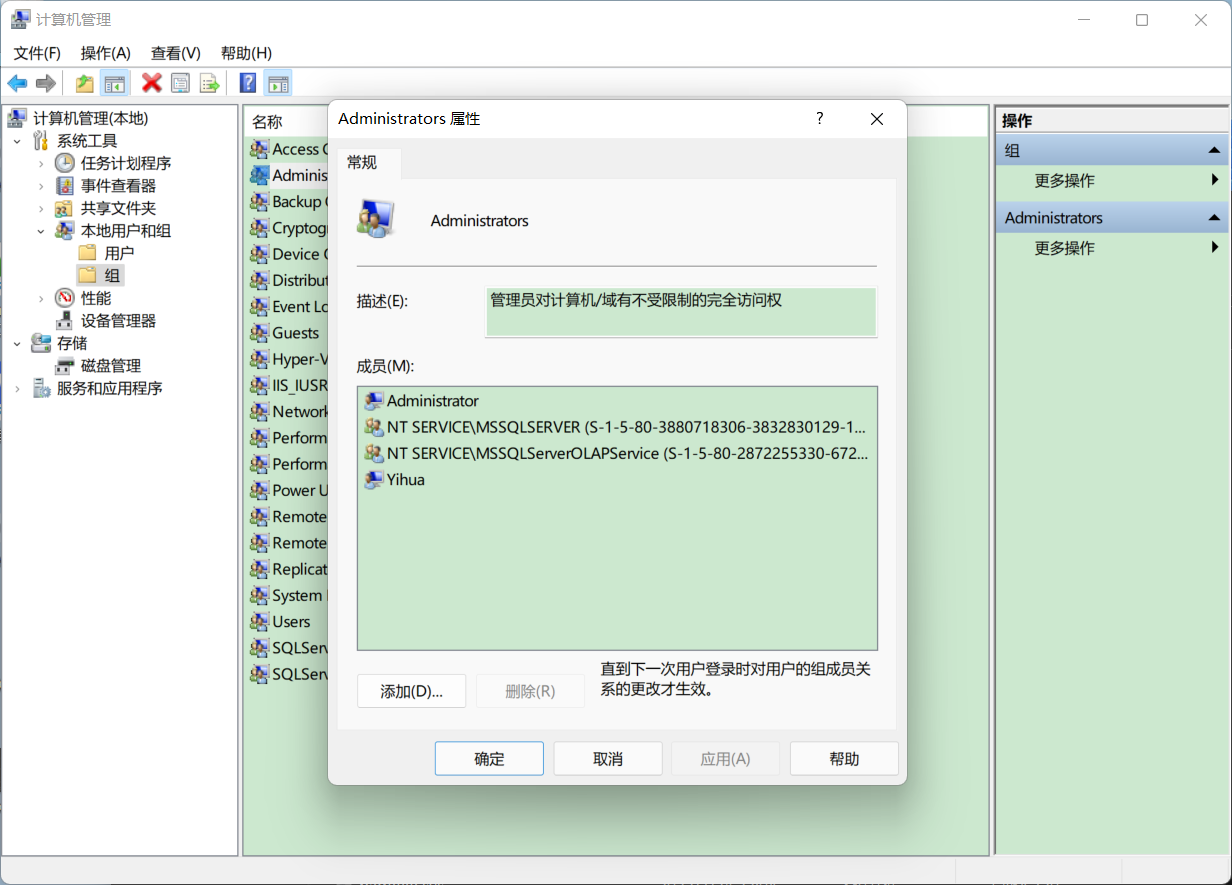
Task: Select the System group row
Action: coord(288,595)
